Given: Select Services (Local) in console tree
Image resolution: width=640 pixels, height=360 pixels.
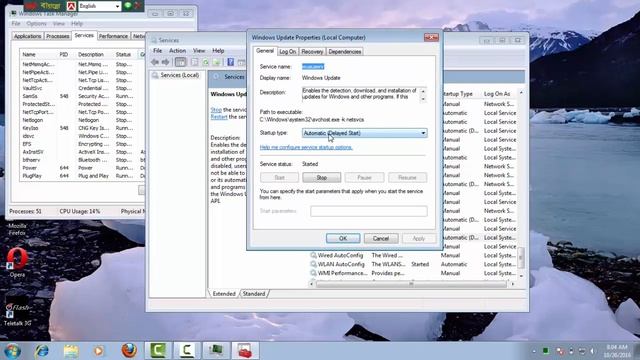Looking at the screenshot, I should (179, 75).
